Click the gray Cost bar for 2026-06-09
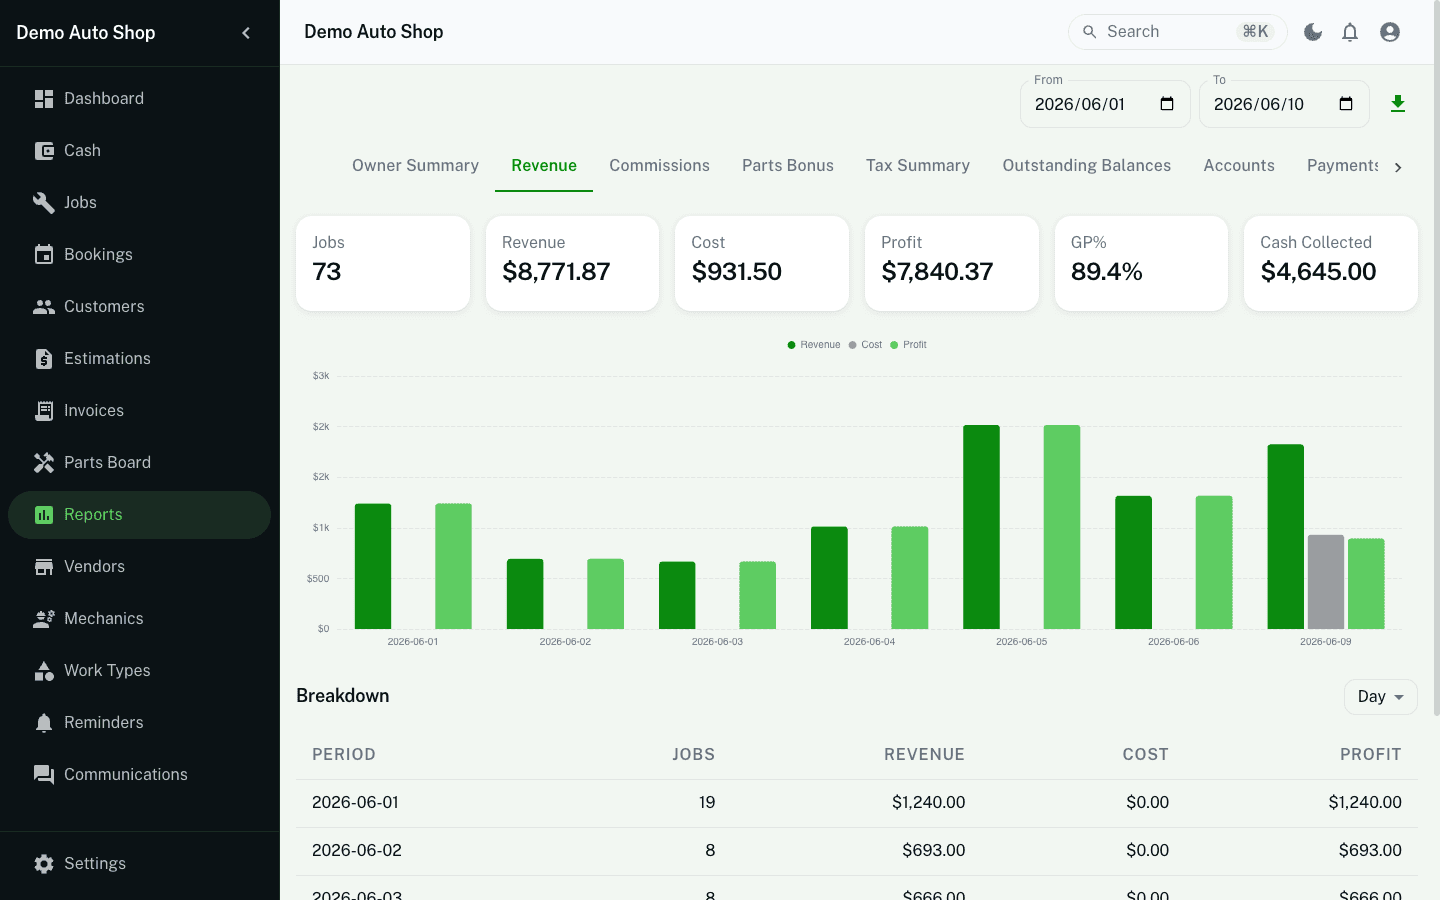This screenshot has width=1440, height=900. 1326,582
